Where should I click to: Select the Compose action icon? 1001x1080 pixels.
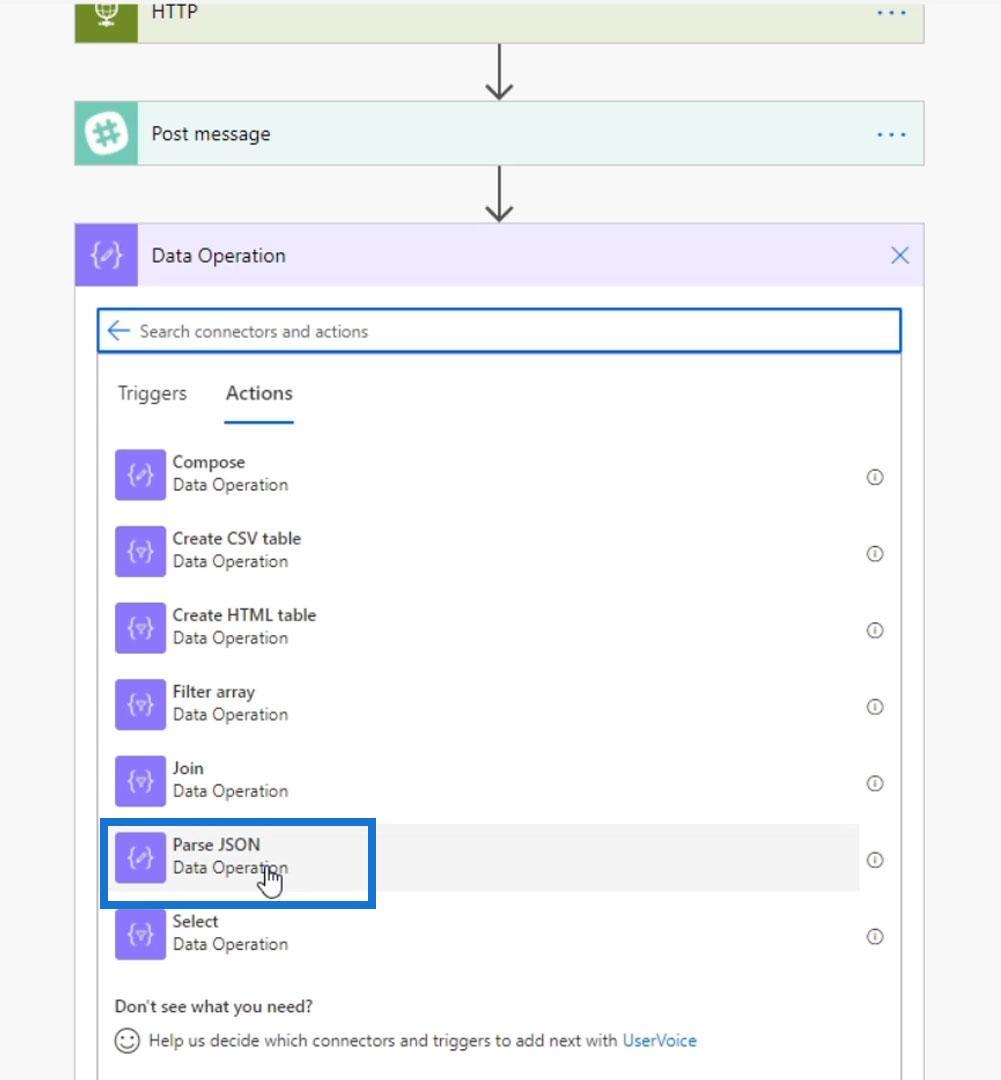click(x=141, y=475)
